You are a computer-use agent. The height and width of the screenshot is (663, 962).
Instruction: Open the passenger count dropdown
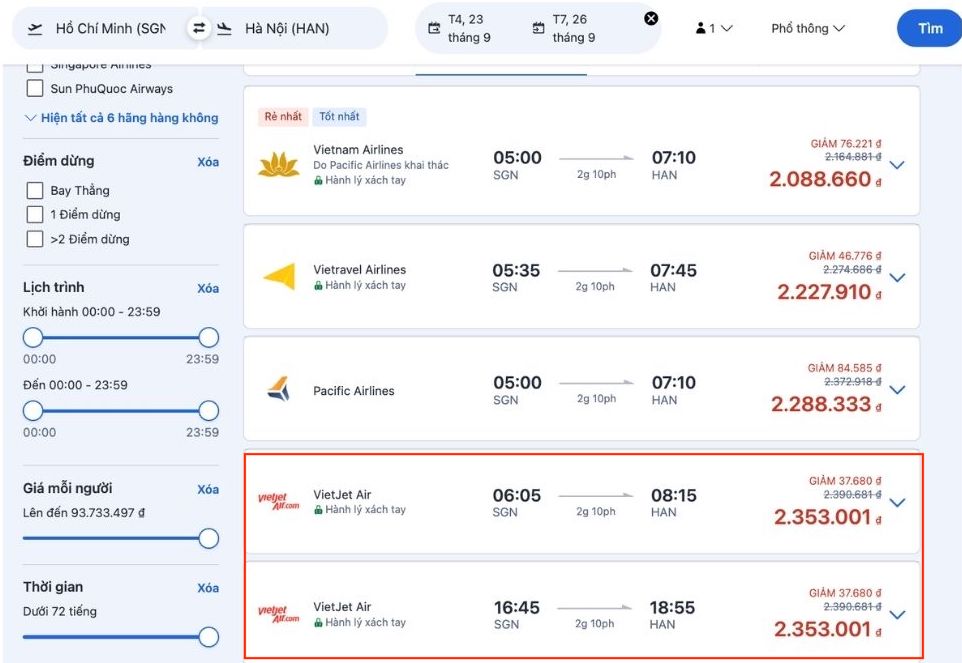[x=714, y=28]
